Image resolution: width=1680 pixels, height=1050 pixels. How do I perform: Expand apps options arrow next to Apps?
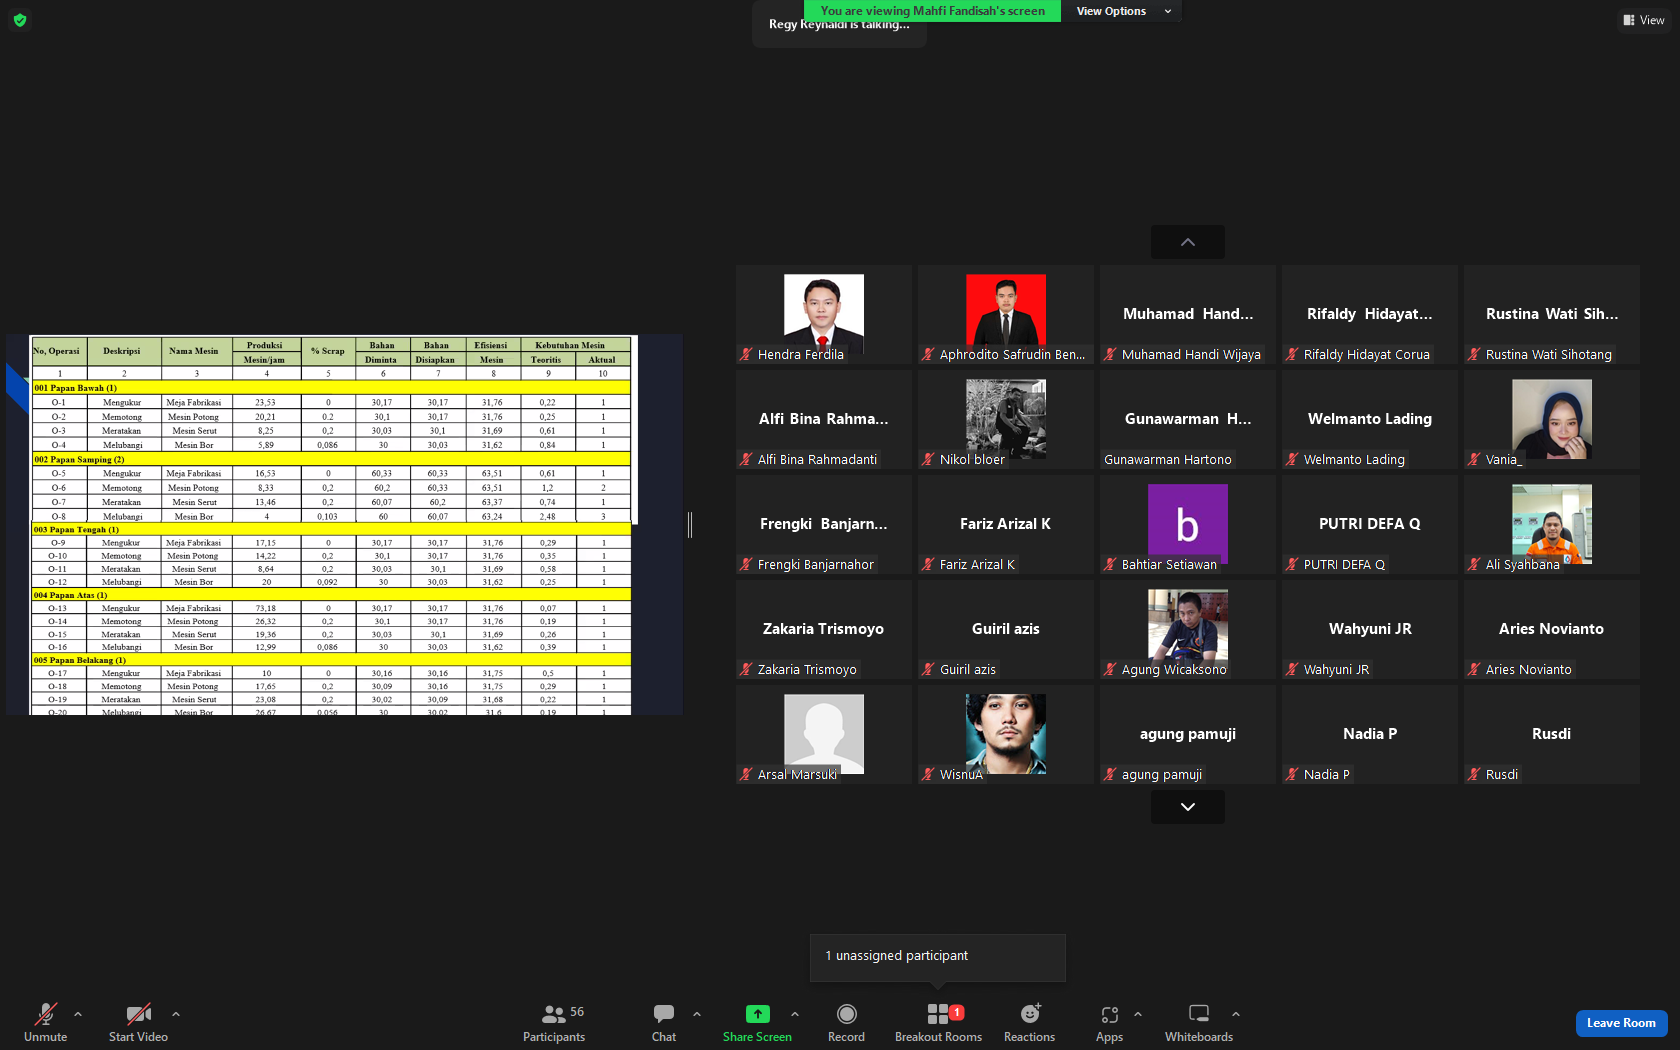[1138, 1014]
